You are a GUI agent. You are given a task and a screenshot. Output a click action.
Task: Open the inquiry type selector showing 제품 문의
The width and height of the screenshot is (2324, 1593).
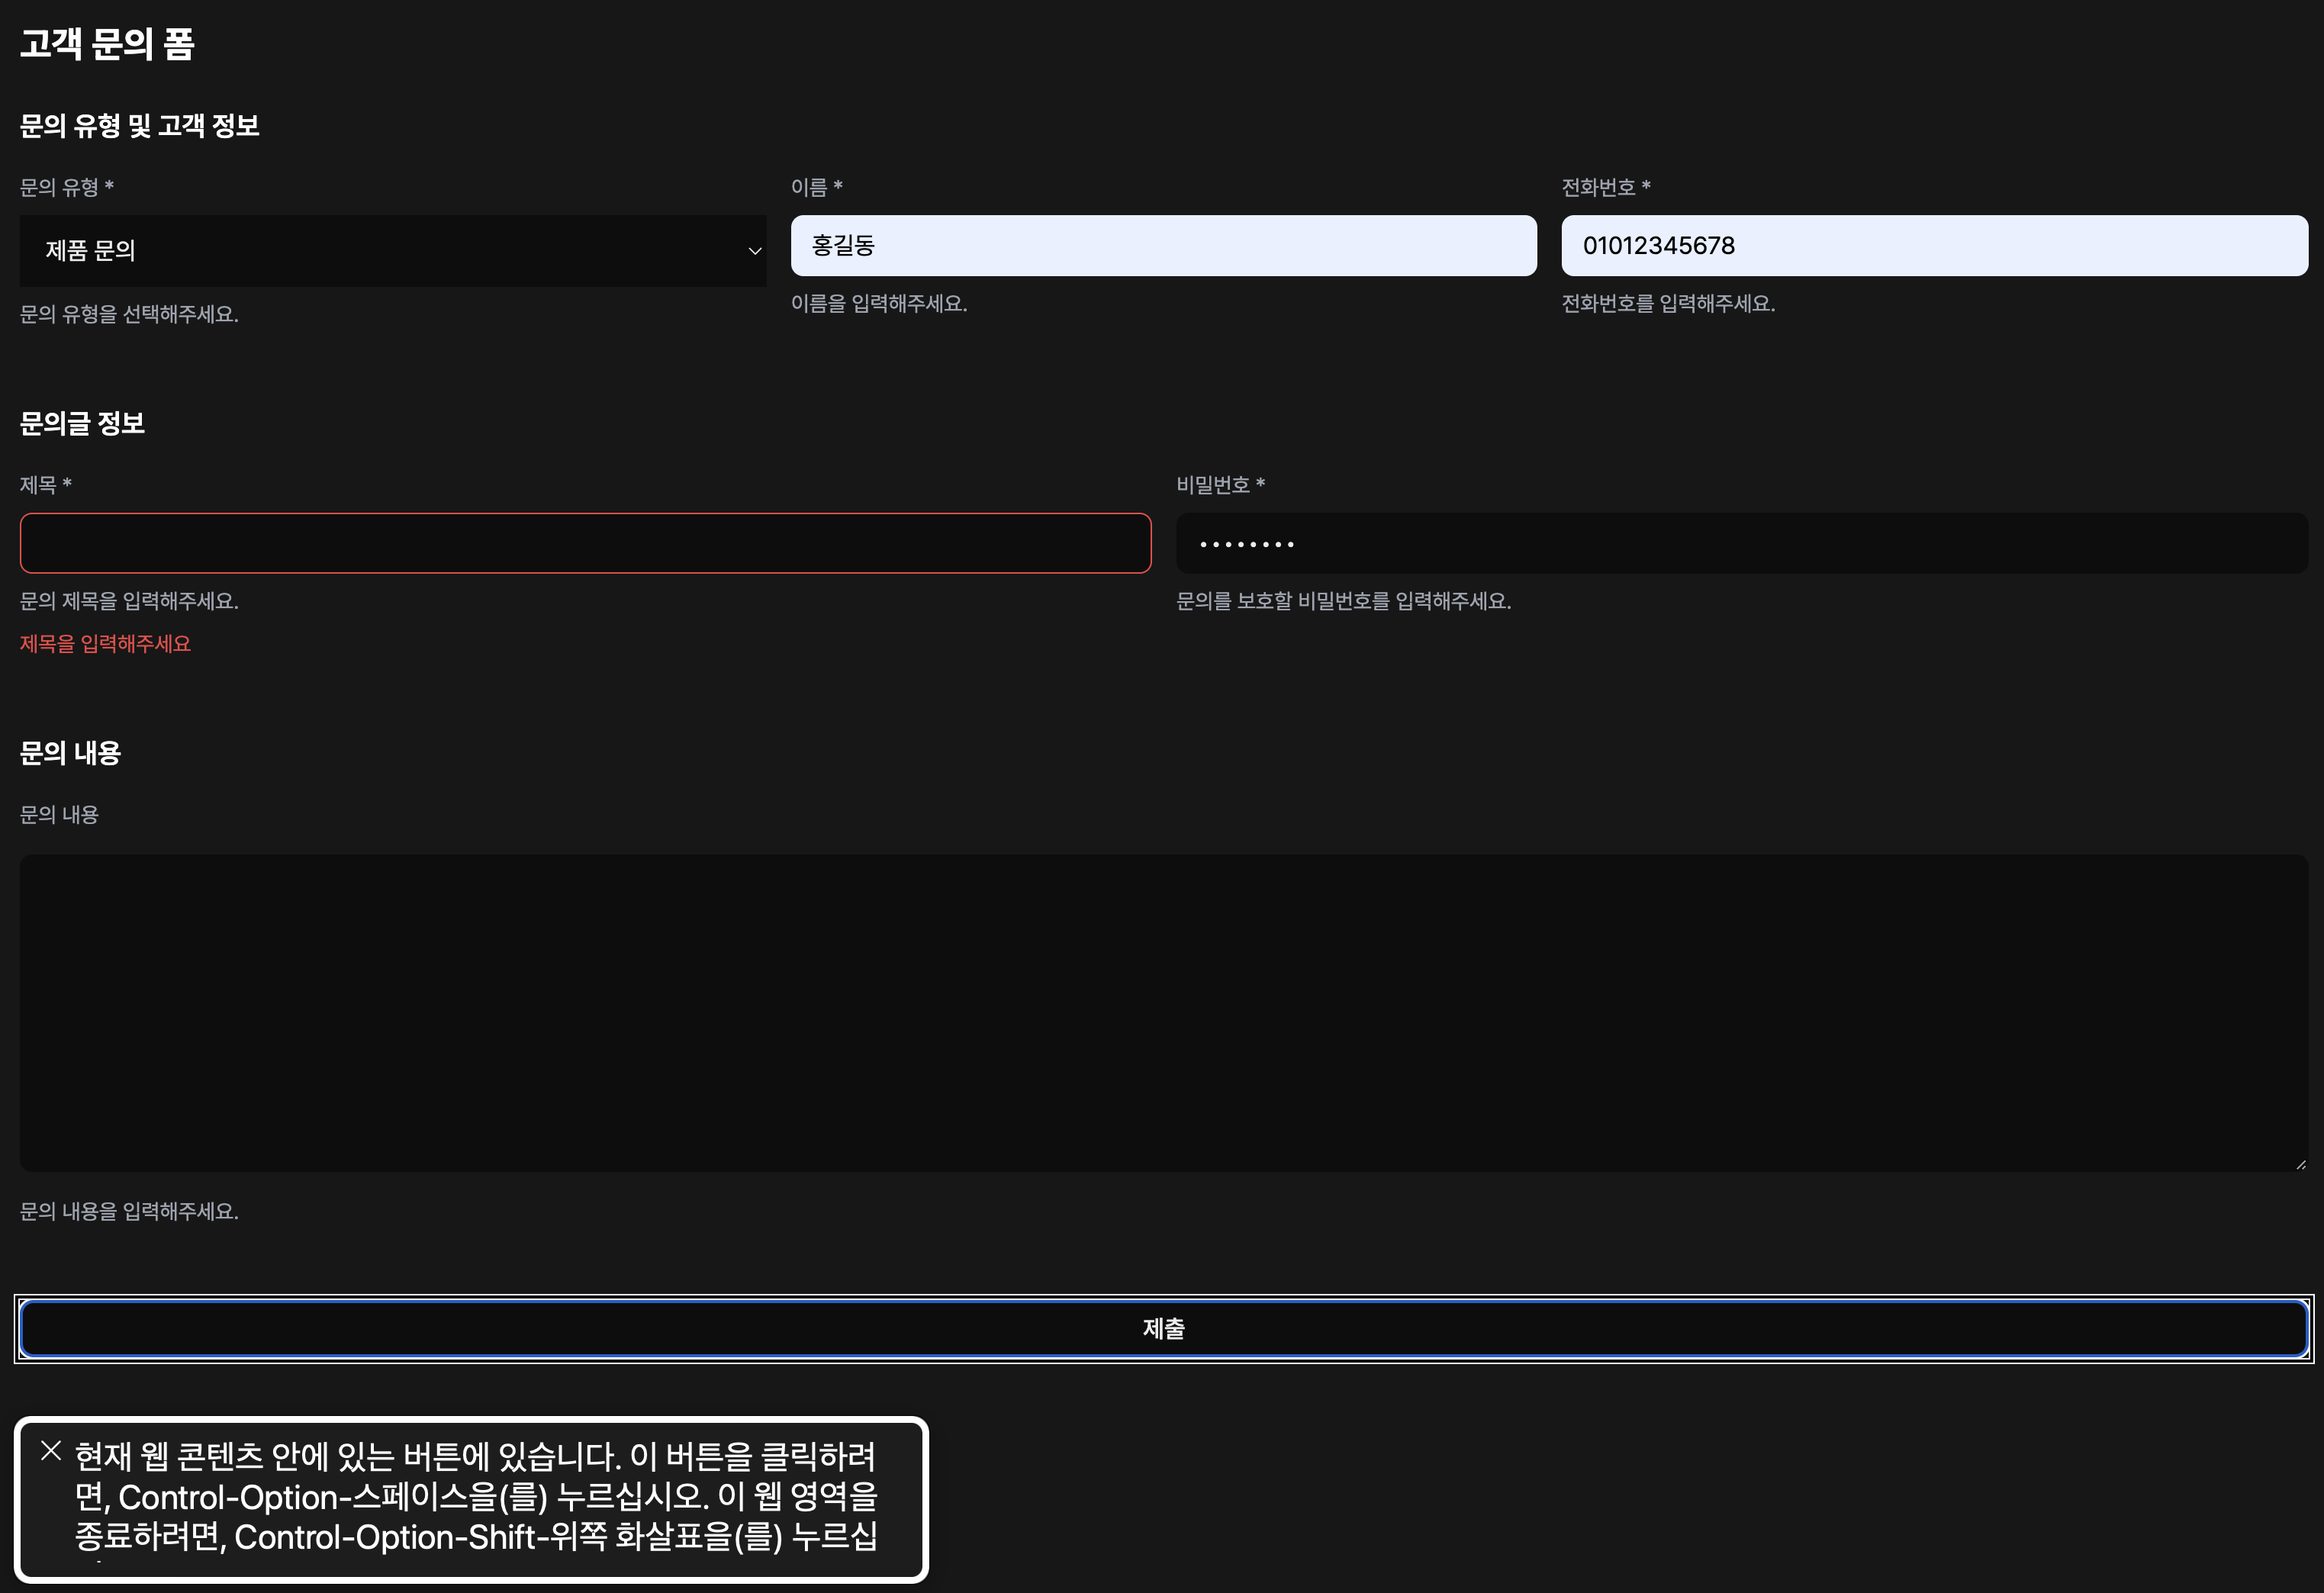(390, 251)
